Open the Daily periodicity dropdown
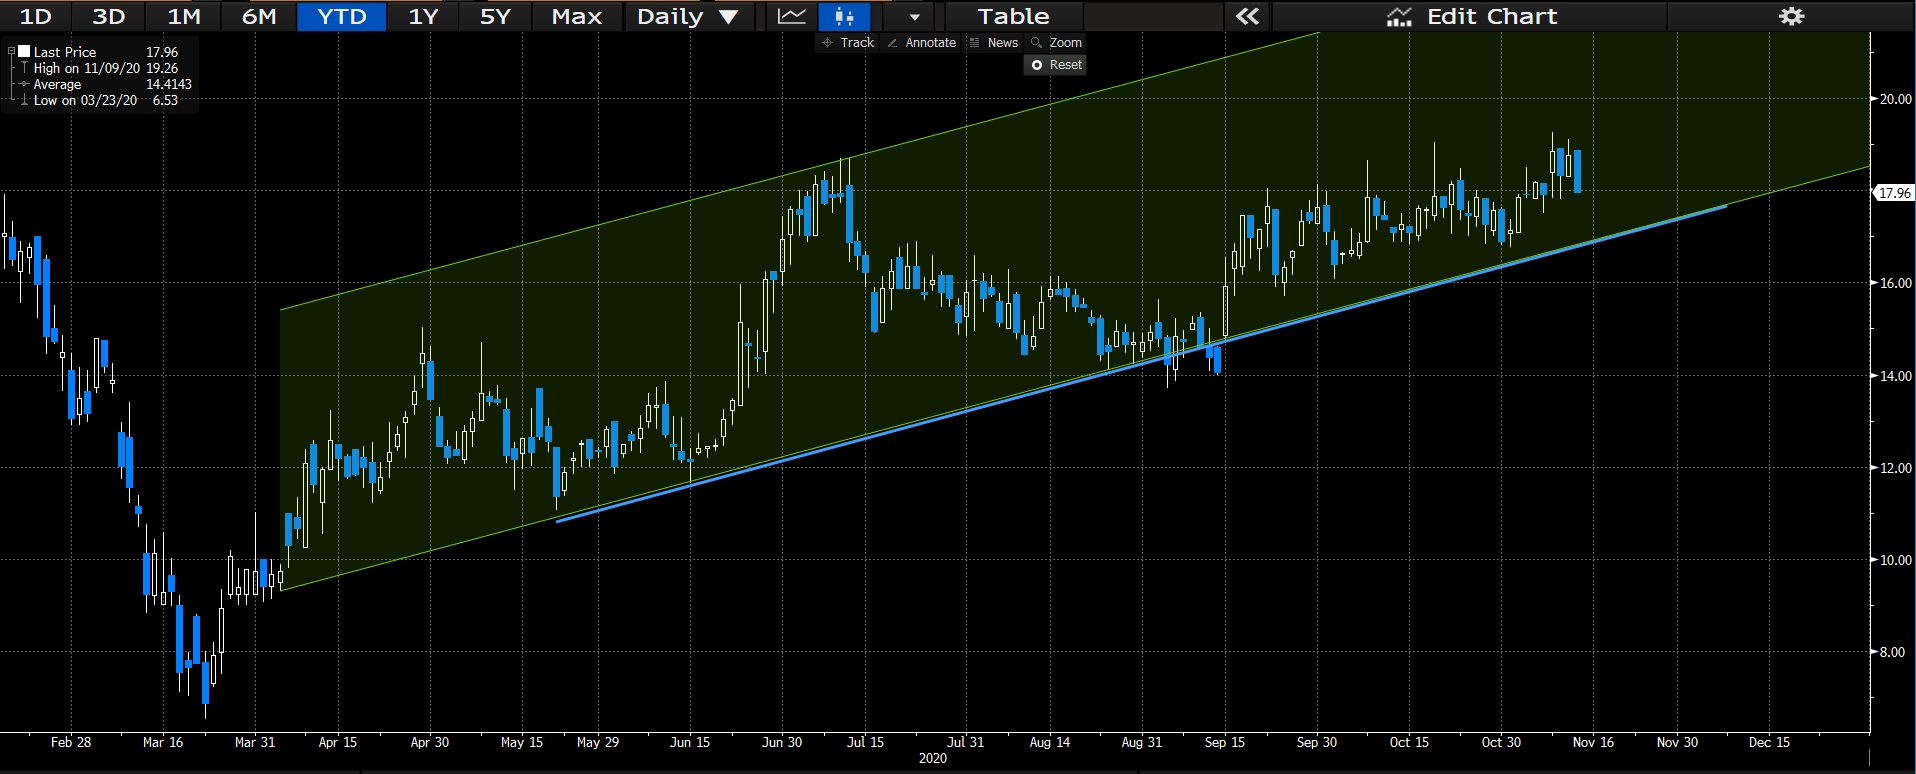Screen dimensions: 1916x774 688,16
